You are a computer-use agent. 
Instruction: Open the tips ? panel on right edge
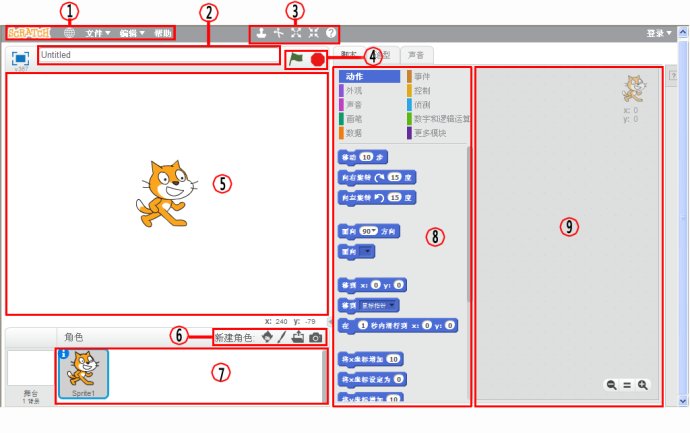[x=673, y=76]
